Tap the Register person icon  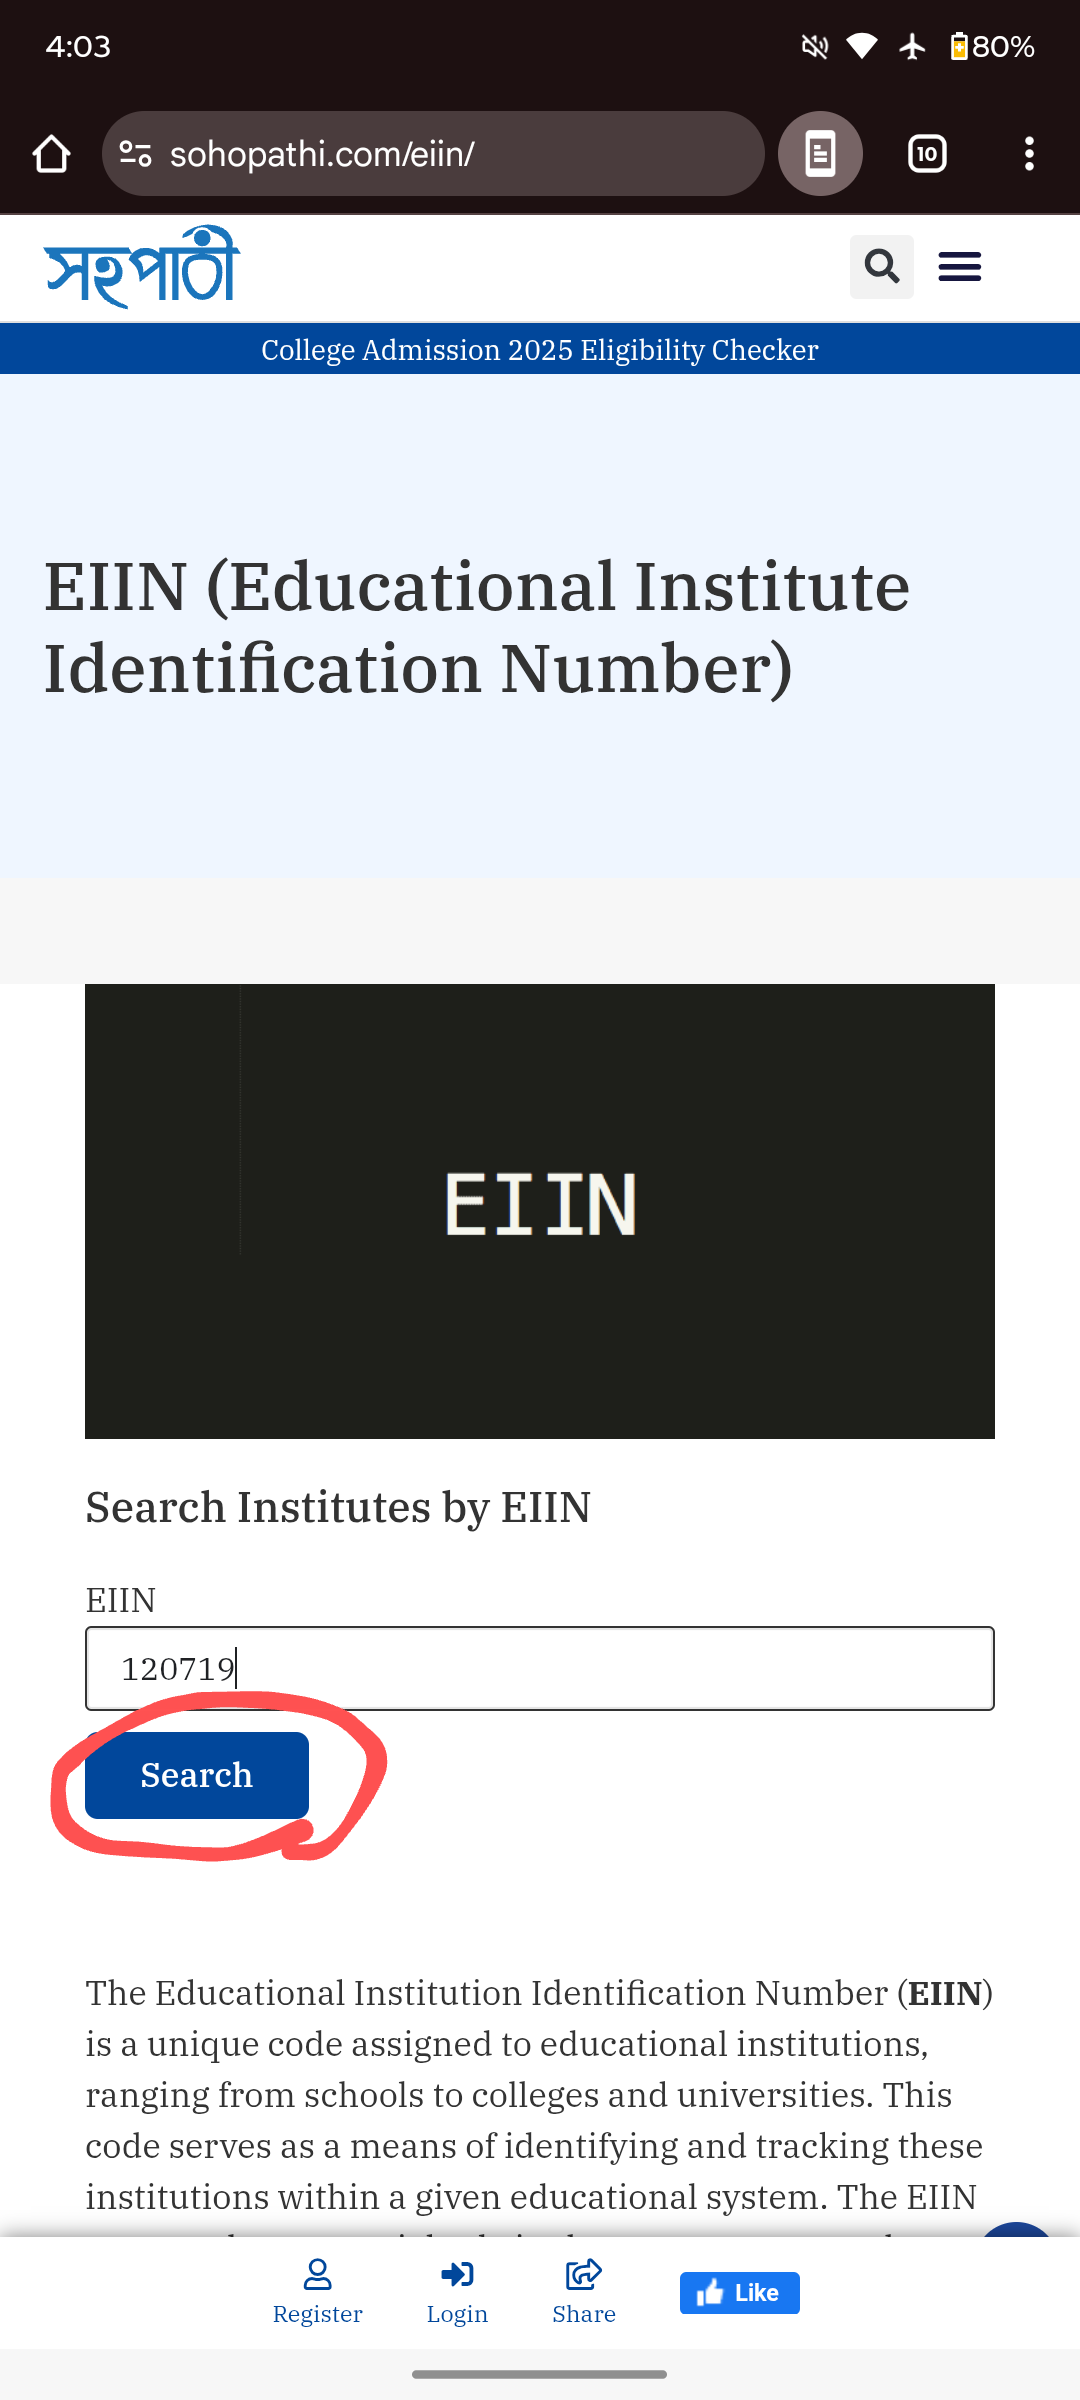pyautogui.click(x=318, y=2276)
